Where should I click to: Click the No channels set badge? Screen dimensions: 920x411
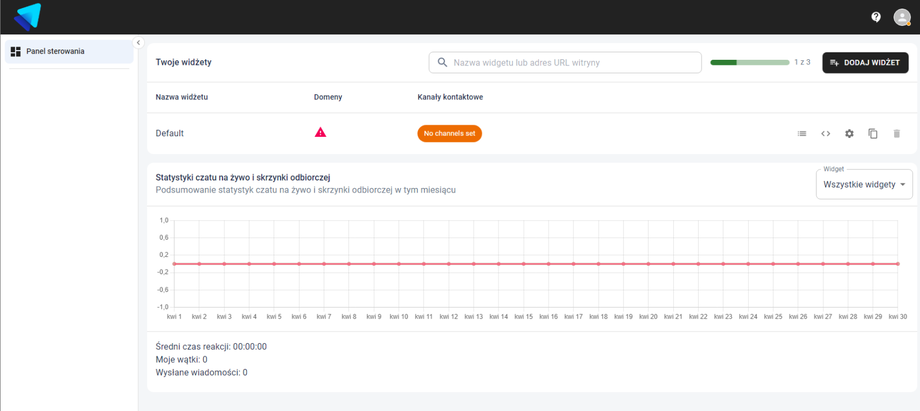tap(449, 133)
